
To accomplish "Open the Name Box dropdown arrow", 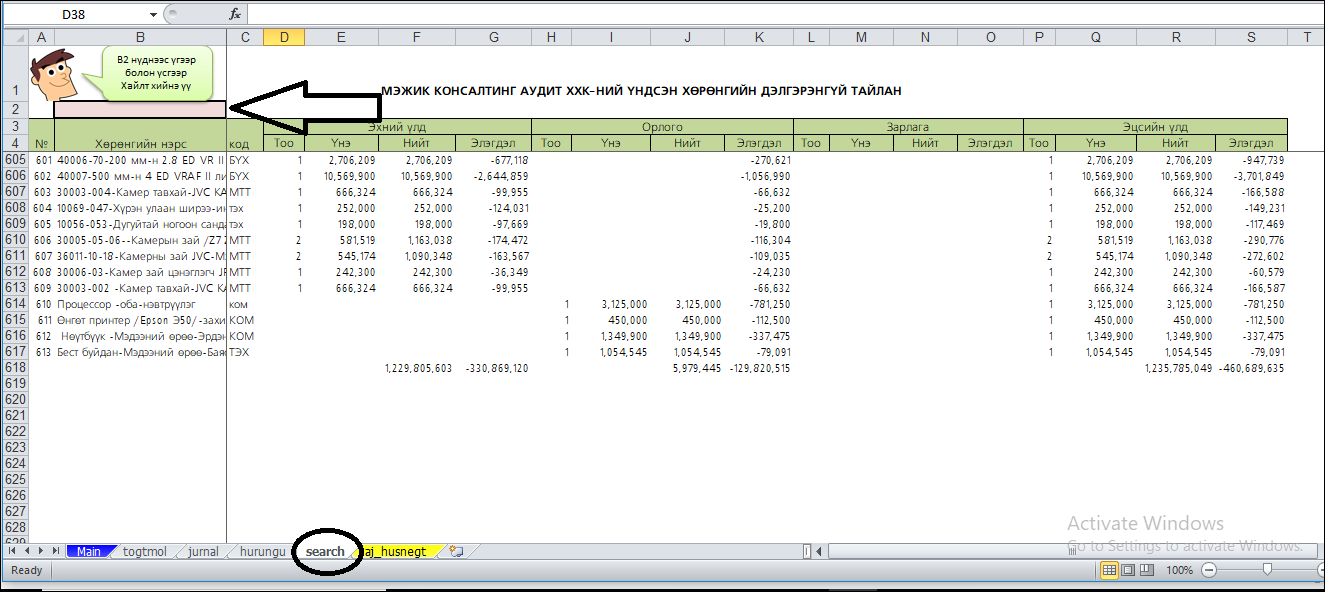I will click(x=153, y=15).
